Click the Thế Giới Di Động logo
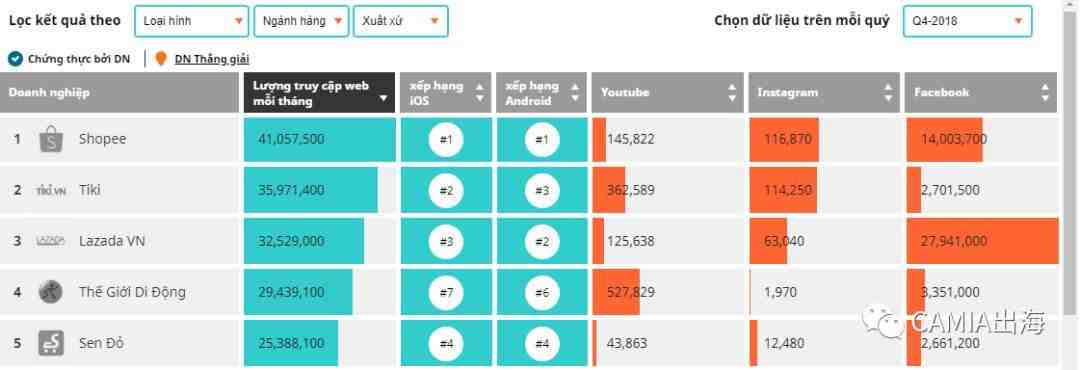This screenshot has width=1080, height=370. tap(51, 292)
